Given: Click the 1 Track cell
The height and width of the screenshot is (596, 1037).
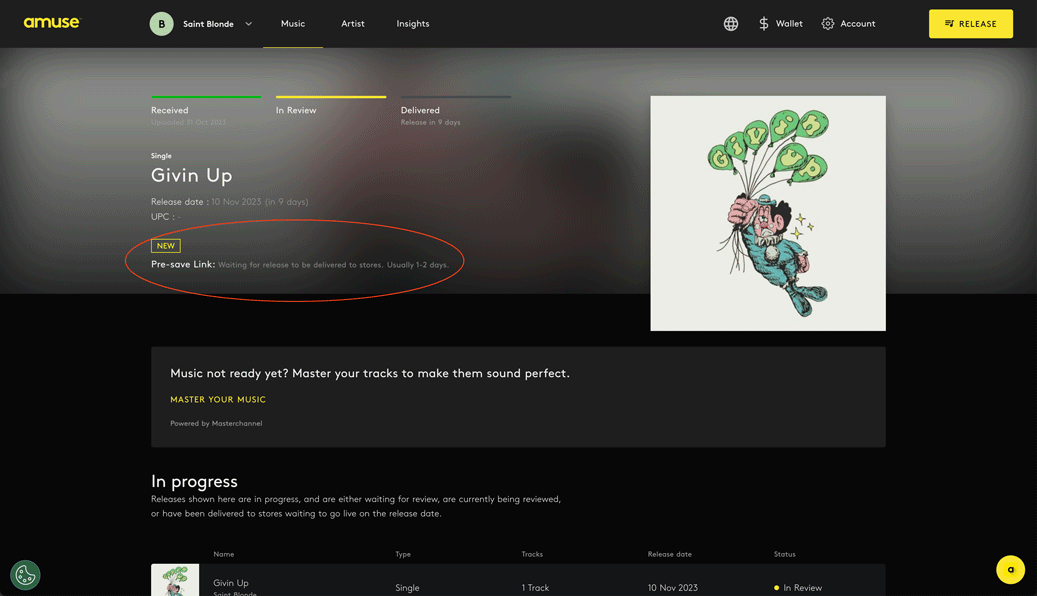Looking at the screenshot, I should (535, 587).
